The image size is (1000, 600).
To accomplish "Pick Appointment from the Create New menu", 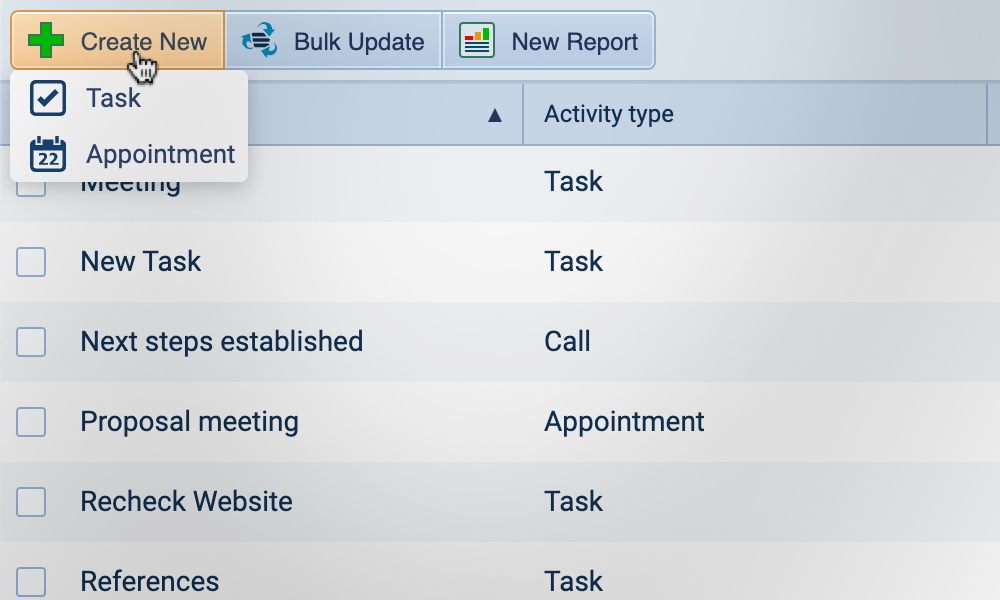I will (x=160, y=154).
